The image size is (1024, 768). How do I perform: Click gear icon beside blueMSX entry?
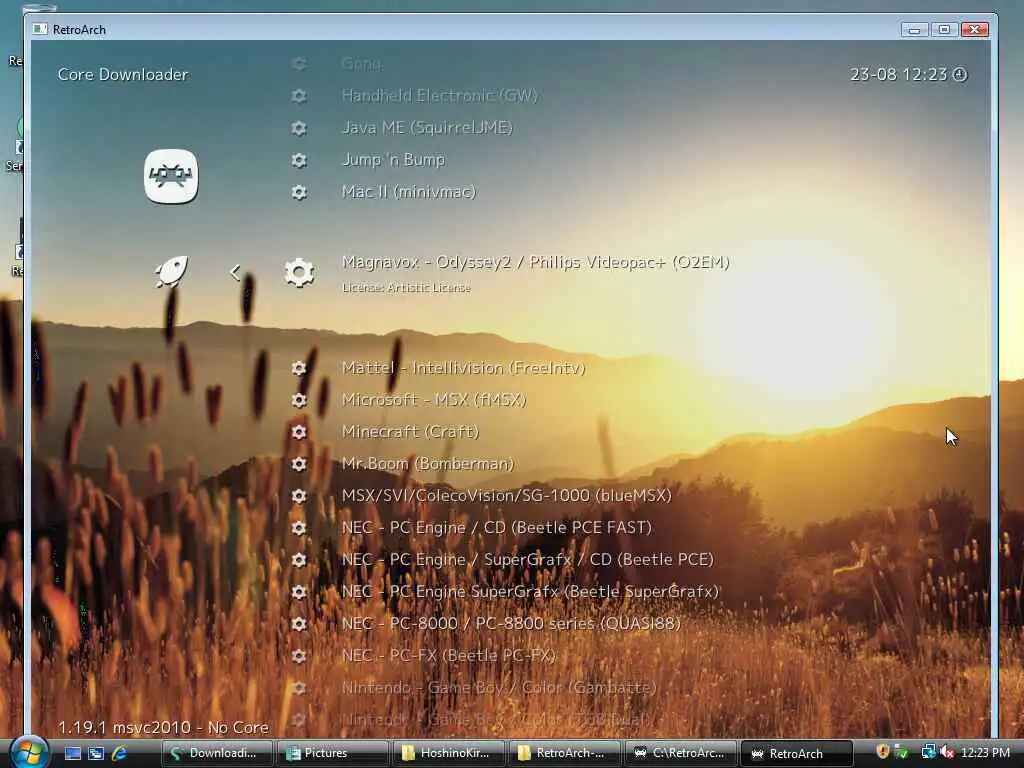click(x=299, y=496)
